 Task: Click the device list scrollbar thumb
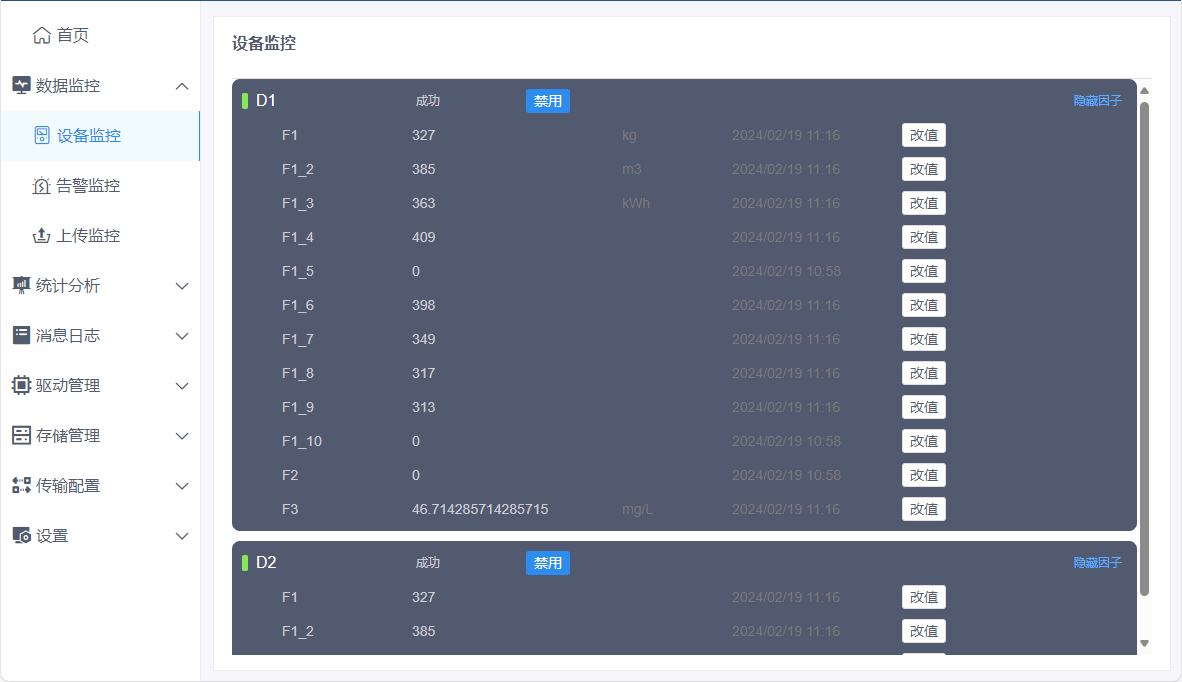[1144, 348]
